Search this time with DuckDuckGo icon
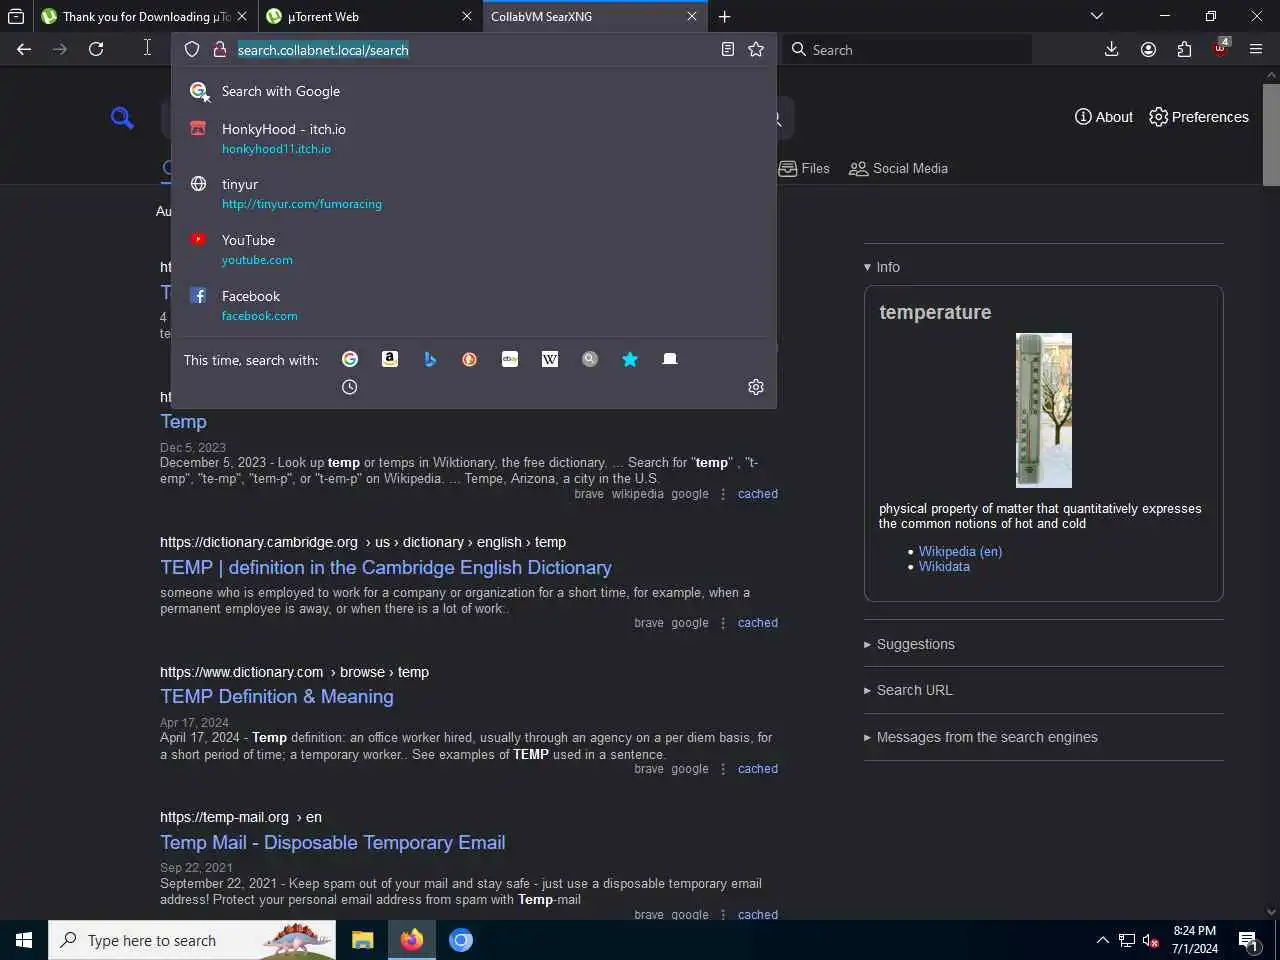This screenshot has height=960, width=1280. [x=470, y=359]
